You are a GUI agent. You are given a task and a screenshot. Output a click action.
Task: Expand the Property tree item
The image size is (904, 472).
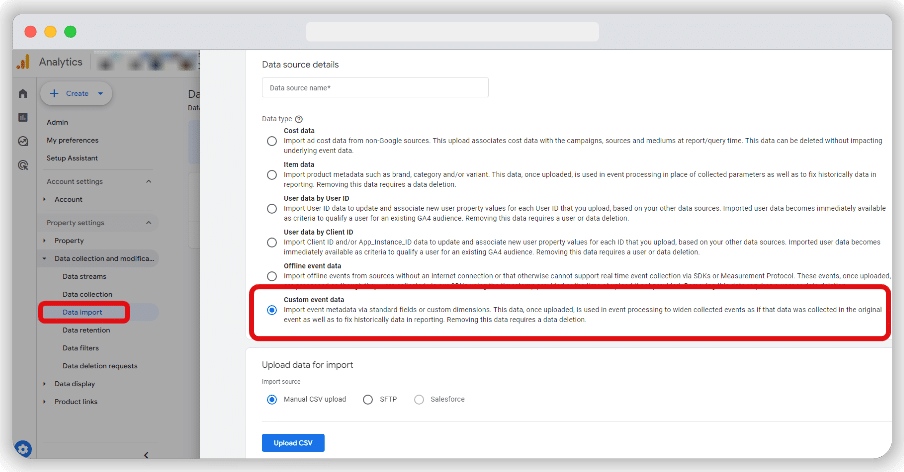click(44, 241)
